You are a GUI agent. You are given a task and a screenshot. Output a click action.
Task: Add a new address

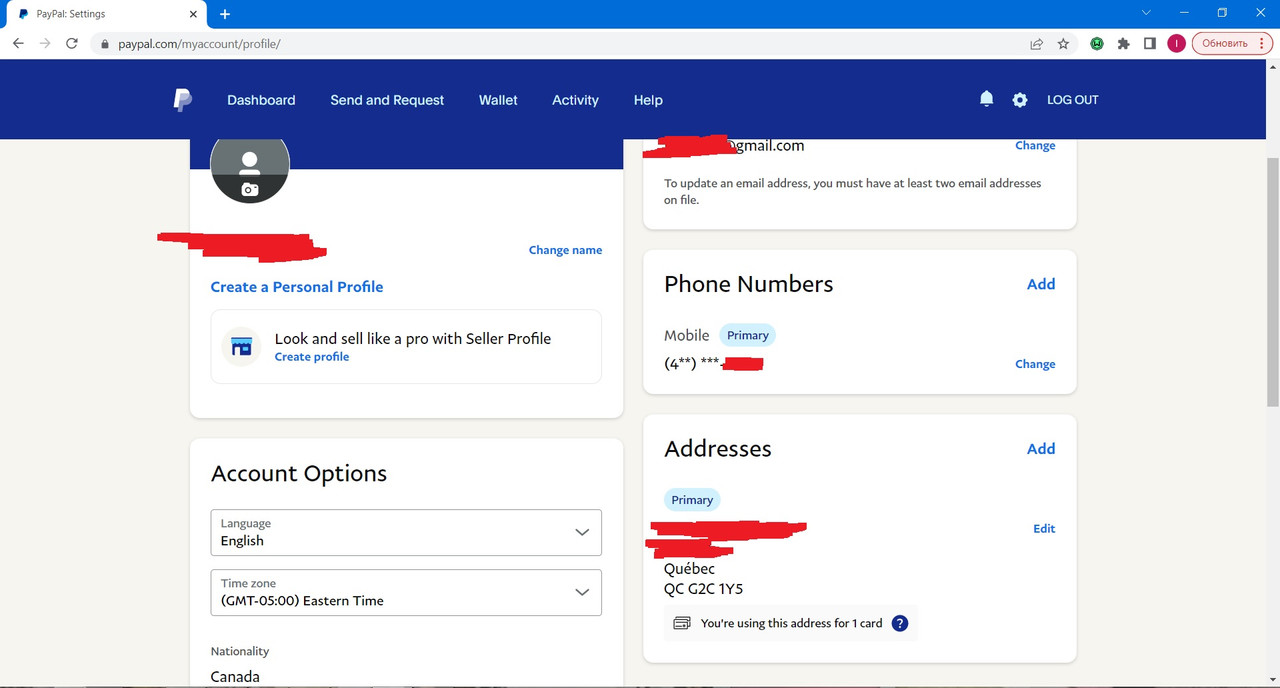(x=1041, y=449)
